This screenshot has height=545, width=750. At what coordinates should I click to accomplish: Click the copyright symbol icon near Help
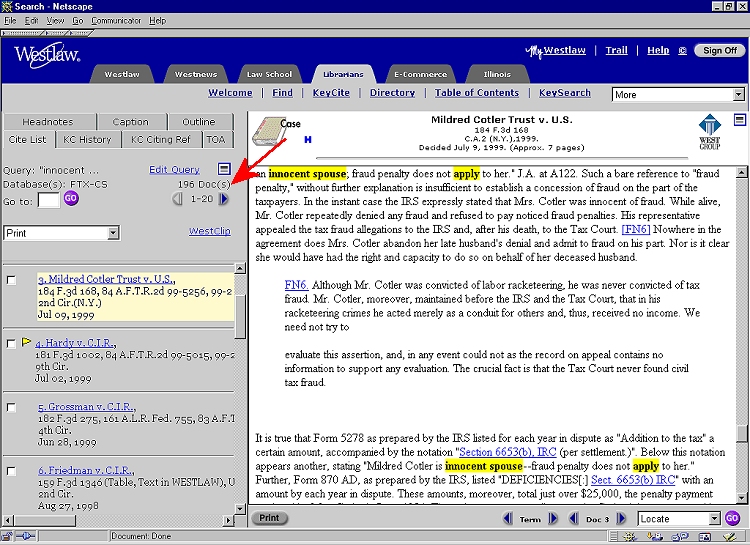(683, 51)
